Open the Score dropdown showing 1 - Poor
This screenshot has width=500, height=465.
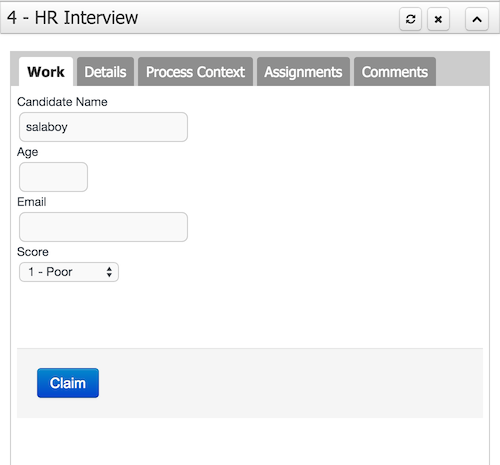69,272
